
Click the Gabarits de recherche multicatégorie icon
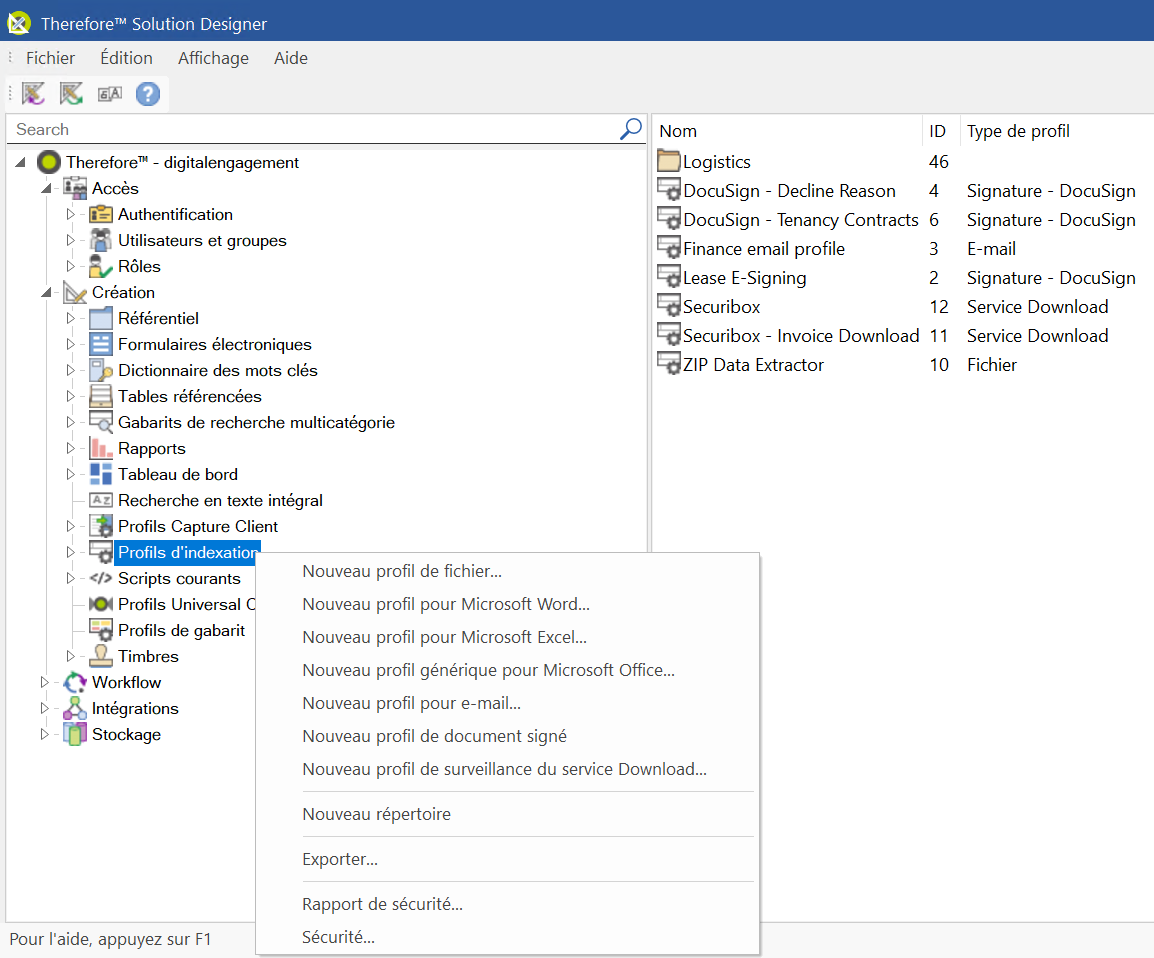click(100, 422)
